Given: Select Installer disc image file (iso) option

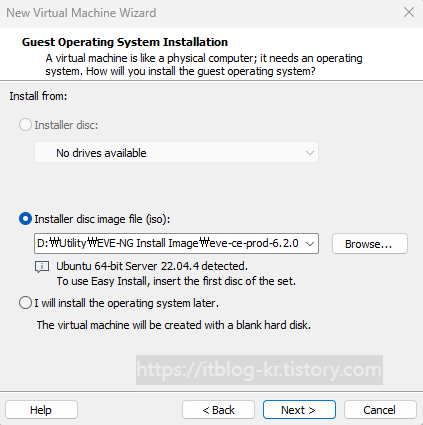Looking at the screenshot, I should tap(25, 219).
